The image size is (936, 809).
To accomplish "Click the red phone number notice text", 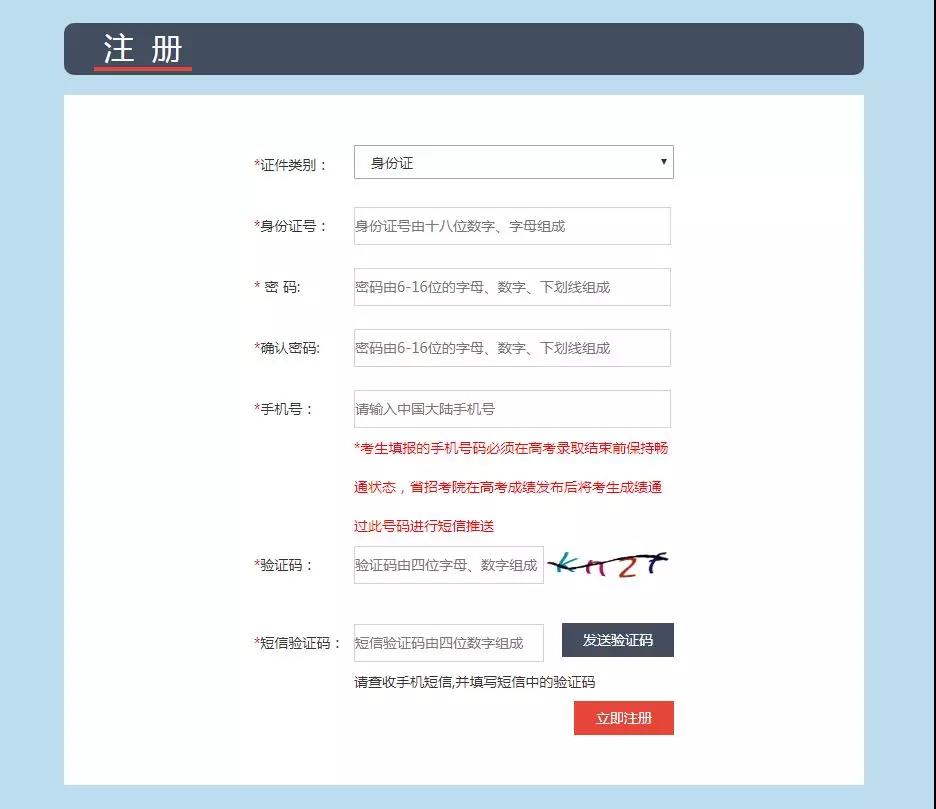I will 510,487.
